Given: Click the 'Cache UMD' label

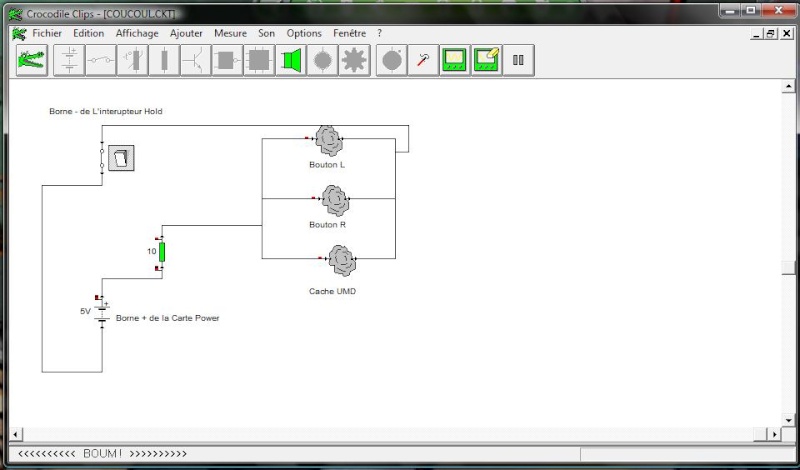Looking at the screenshot, I should coord(332,291).
